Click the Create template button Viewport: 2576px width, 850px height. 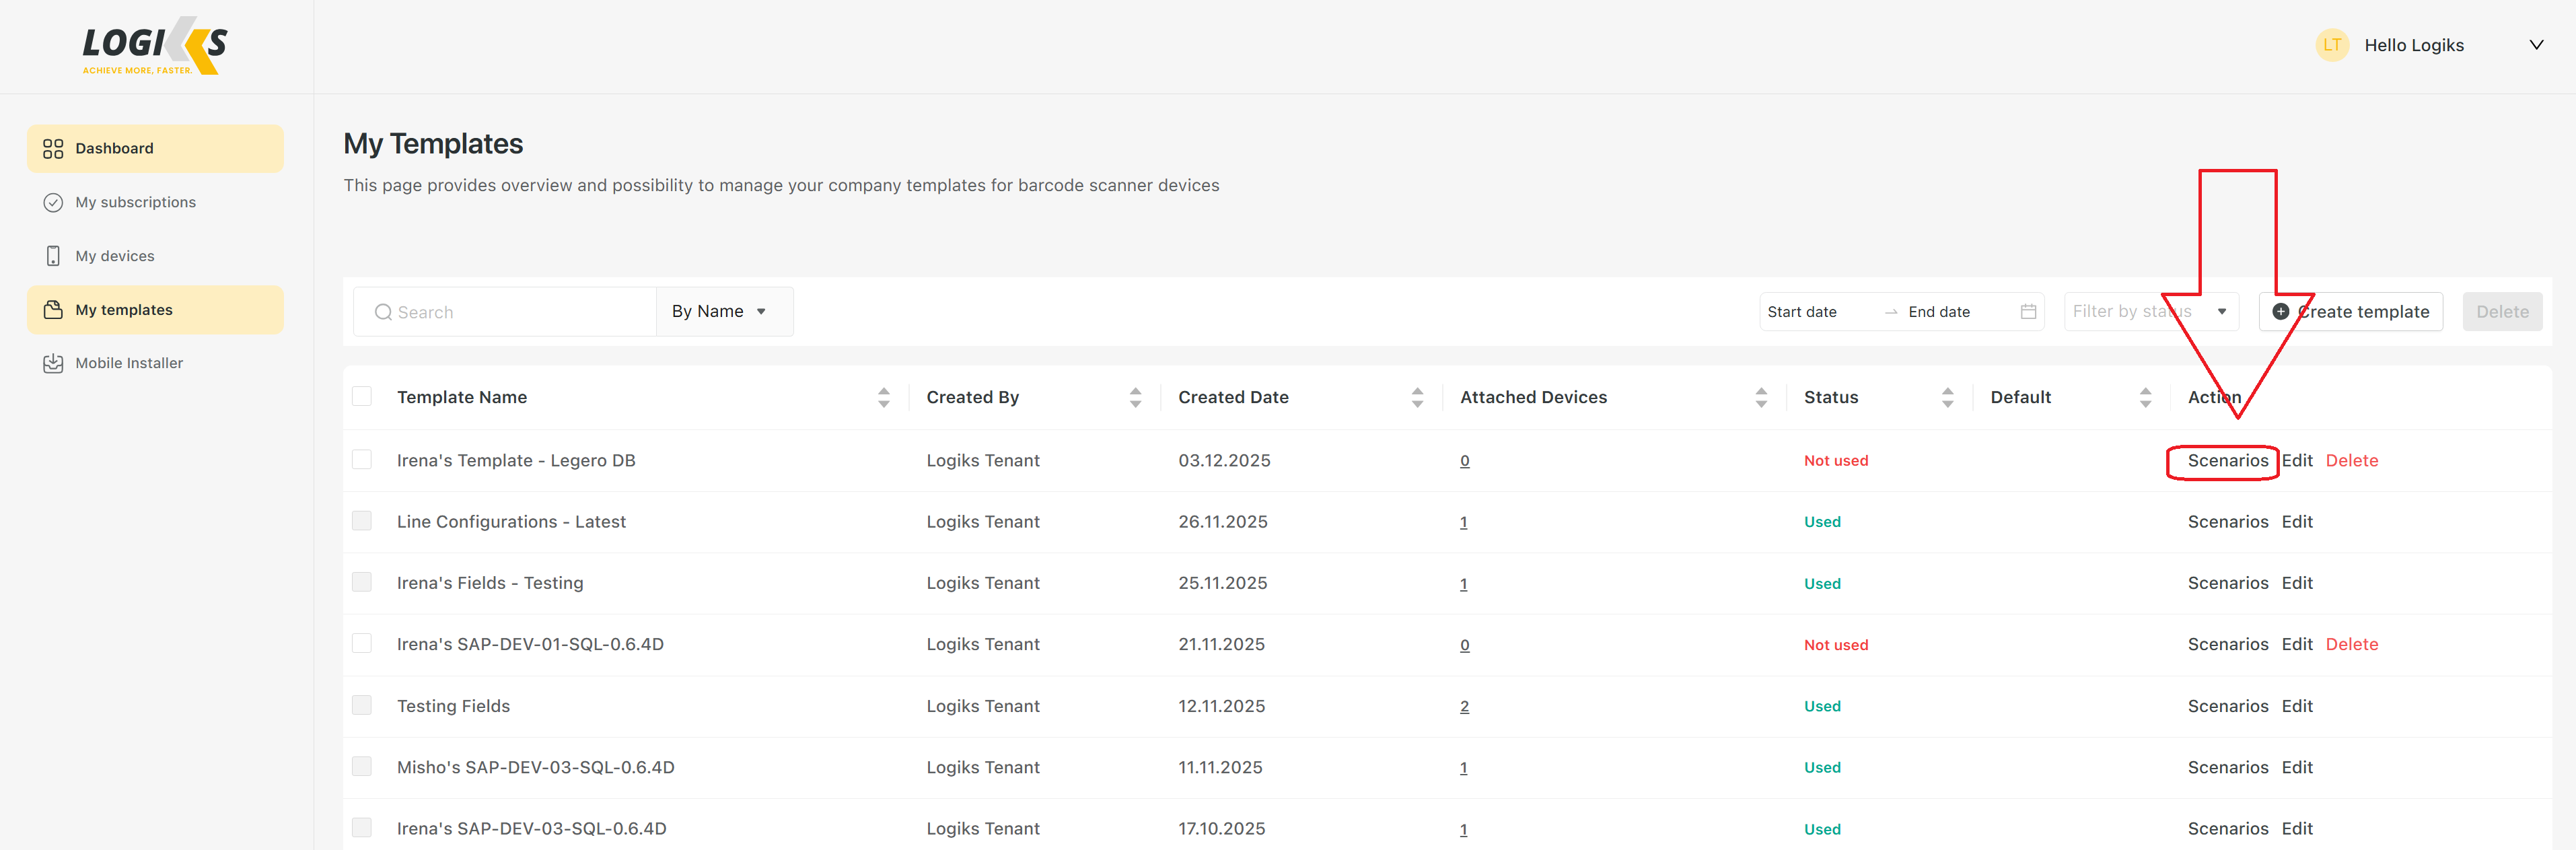pos(2350,312)
